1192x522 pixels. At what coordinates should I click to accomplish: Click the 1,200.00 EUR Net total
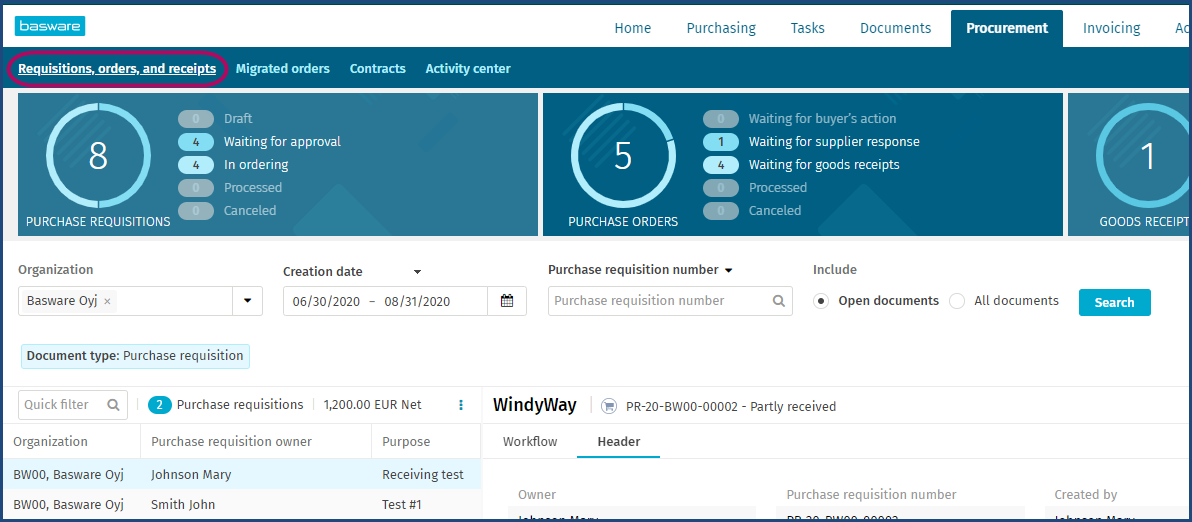click(x=372, y=405)
